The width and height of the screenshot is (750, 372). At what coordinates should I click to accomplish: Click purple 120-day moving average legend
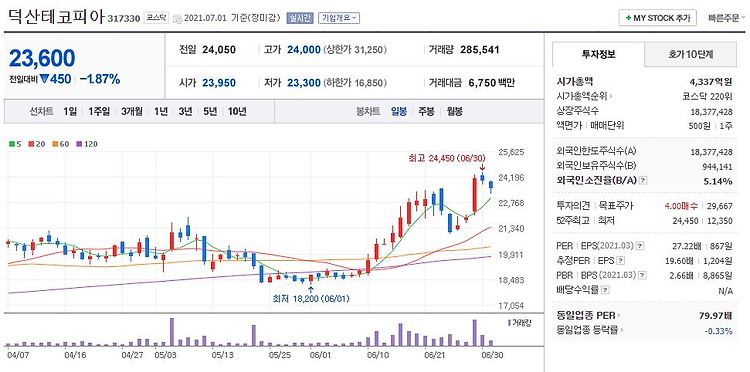pyautogui.click(x=87, y=143)
